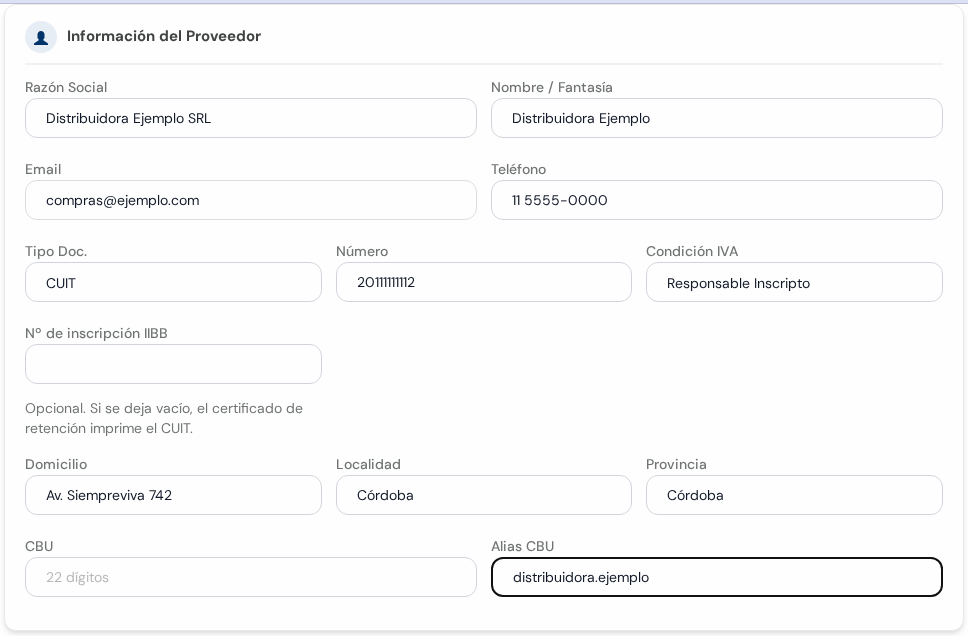Click the Teléfono field showing 11 5555-0000

(717, 200)
